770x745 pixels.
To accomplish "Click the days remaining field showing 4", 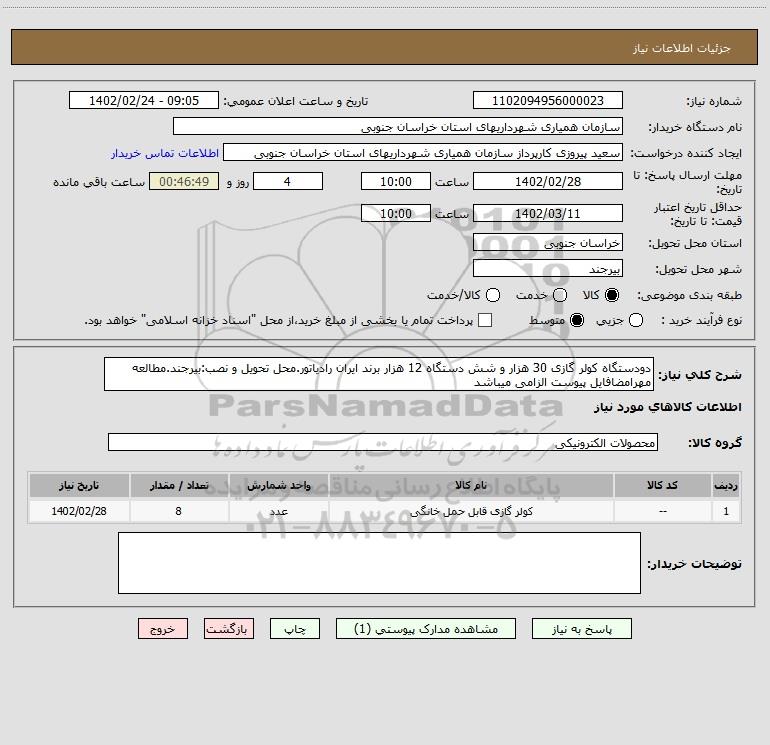I will click(288, 181).
